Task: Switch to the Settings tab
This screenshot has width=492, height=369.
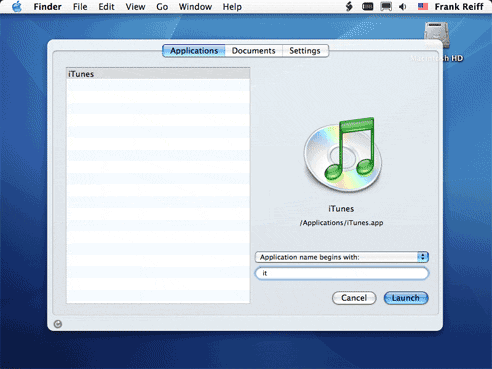Action: point(305,51)
